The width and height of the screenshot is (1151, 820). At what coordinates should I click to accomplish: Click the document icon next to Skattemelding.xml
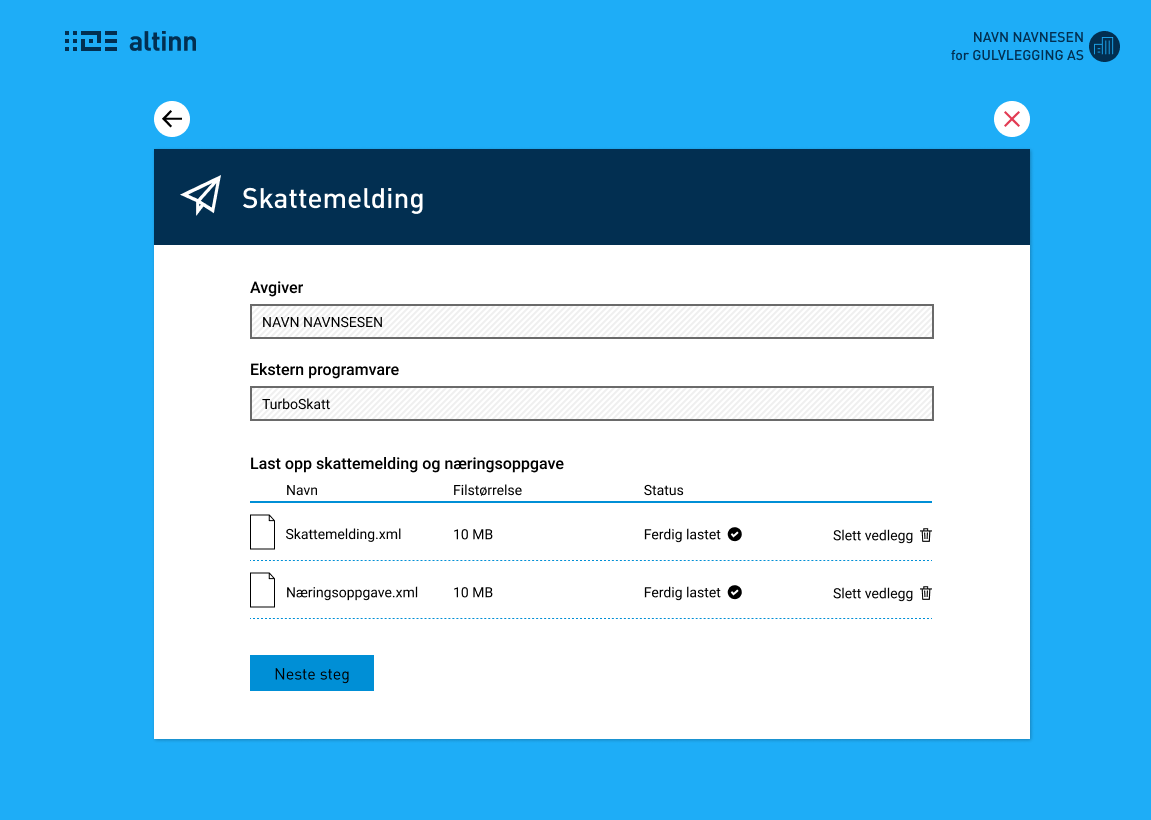(262, 531)
